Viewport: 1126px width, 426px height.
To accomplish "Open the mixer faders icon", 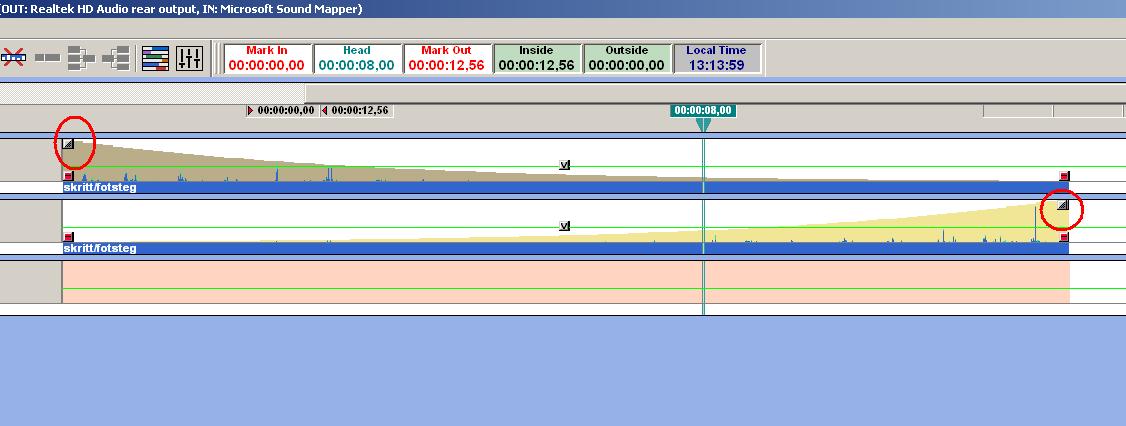I will (x=190, y=58).
